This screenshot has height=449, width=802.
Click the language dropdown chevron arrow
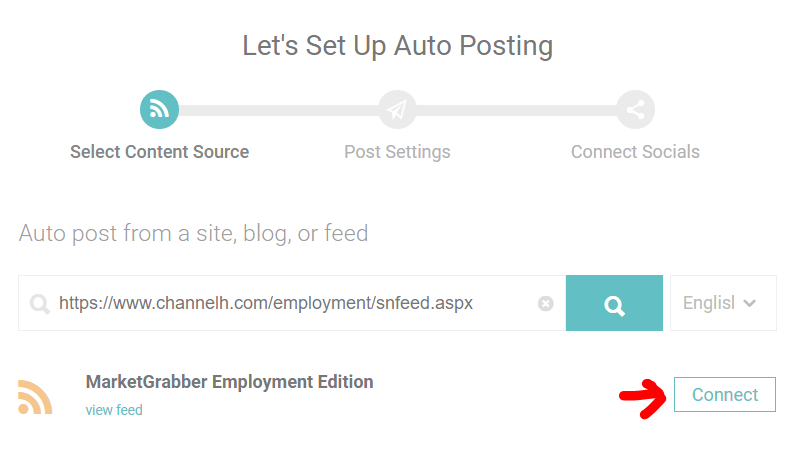click(x=749, y=303)
